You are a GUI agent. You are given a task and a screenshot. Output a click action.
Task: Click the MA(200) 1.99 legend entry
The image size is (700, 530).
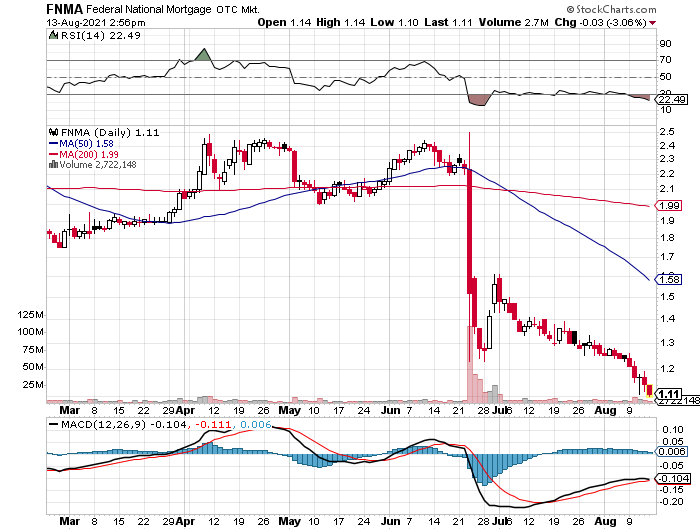[83, 154]
